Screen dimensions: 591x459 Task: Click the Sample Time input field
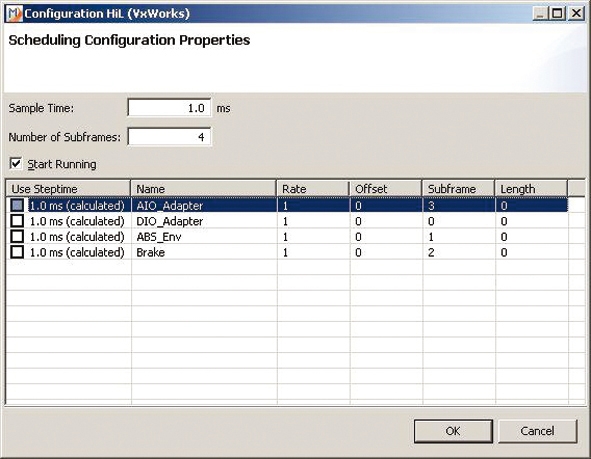click(x=169, y=108)
